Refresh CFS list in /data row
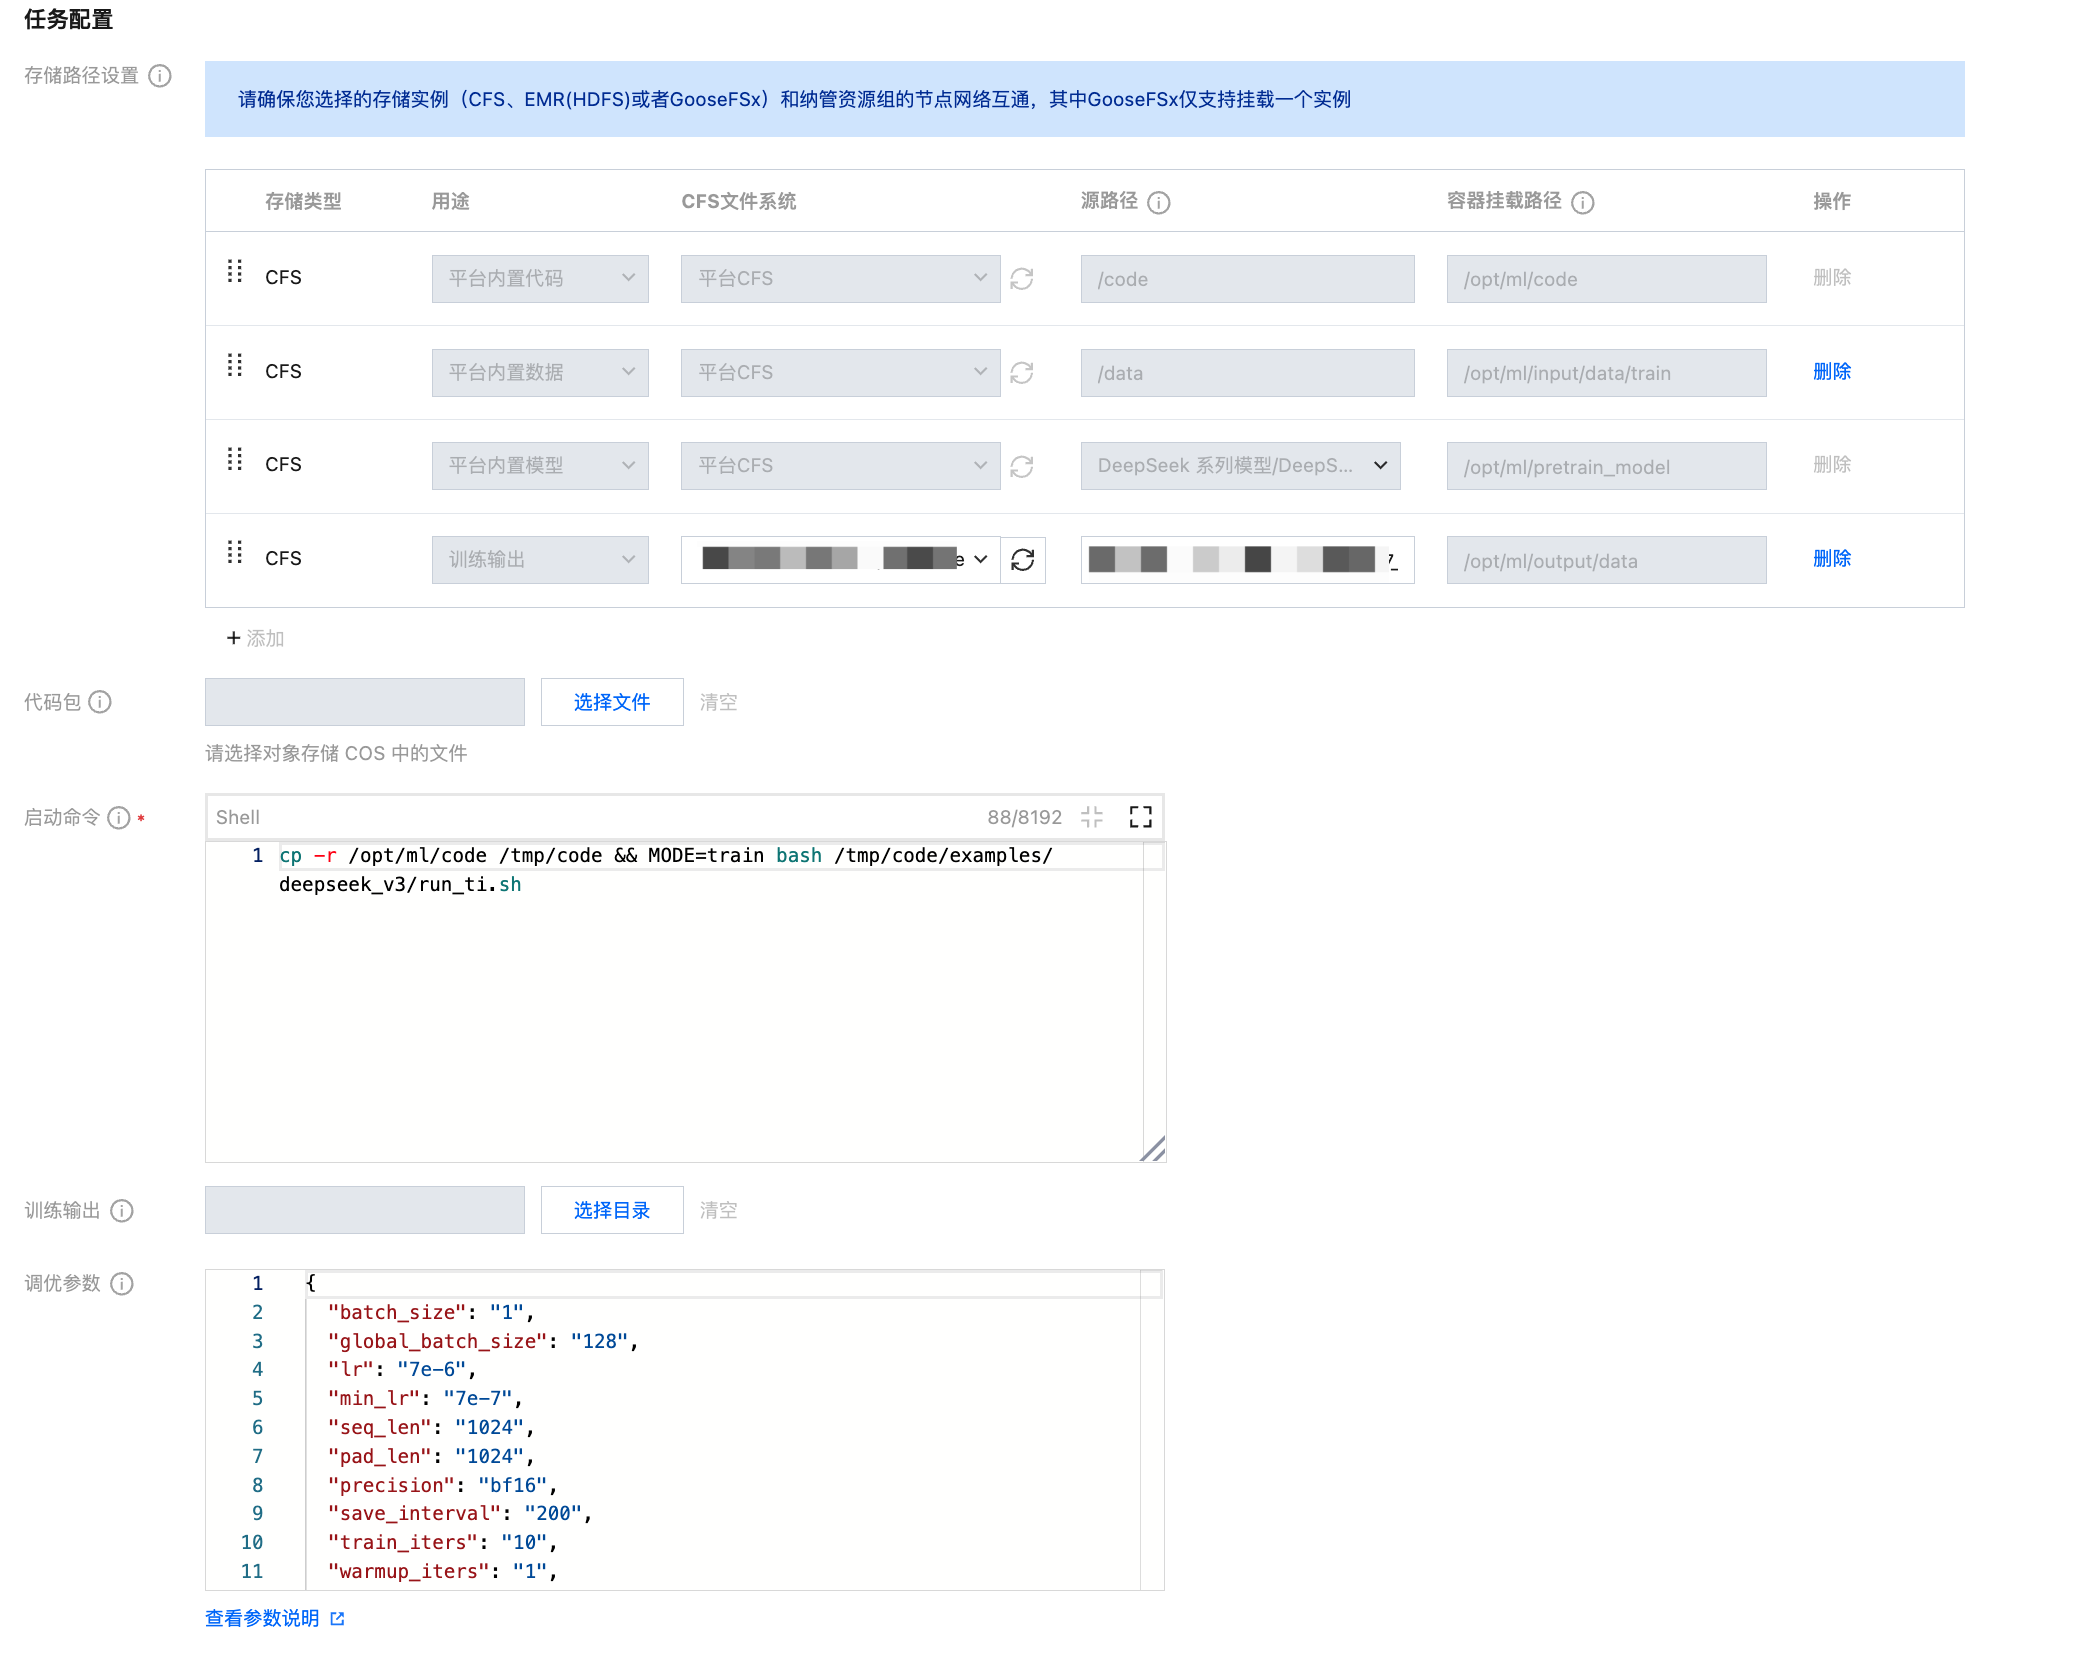Viewport: 2076px width, 1656px height. point(1022,373)
